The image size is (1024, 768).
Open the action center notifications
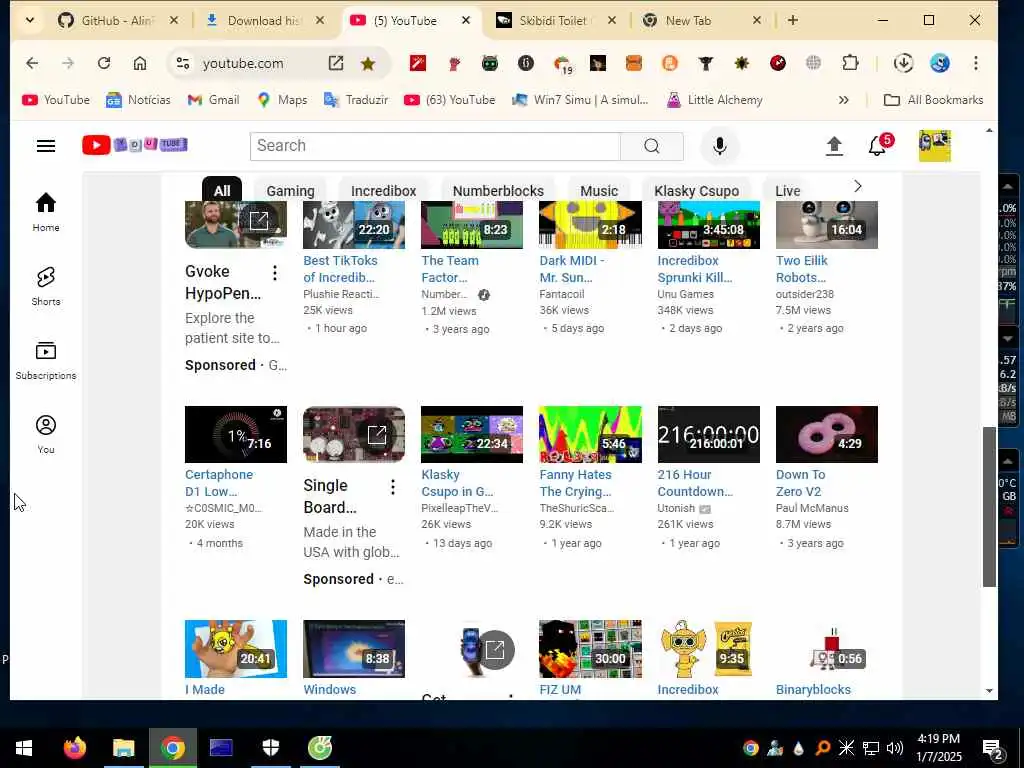[993, 748]
